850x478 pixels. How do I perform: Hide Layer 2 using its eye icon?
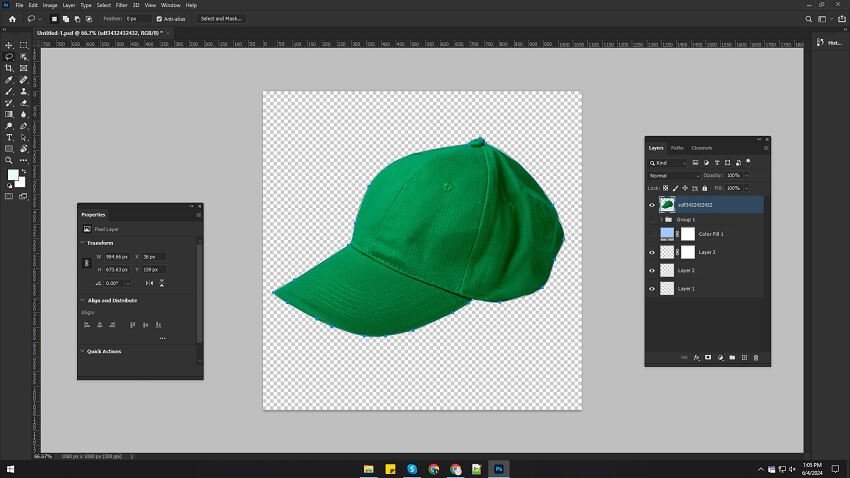(652, 270)
